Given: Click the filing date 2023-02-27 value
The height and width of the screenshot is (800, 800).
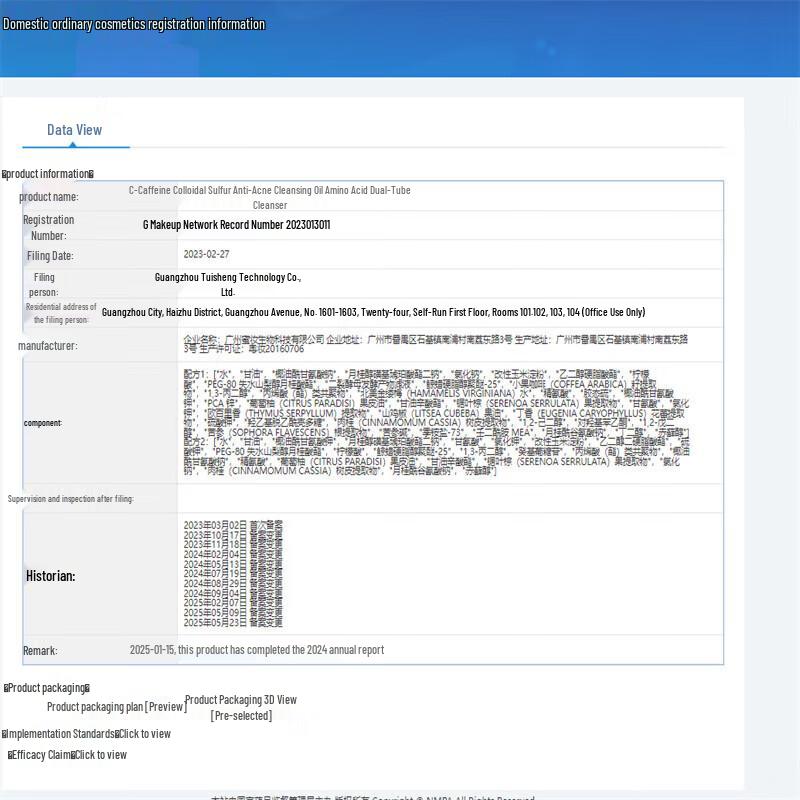Looking at the screenshot, I should [x=206, y=255].
